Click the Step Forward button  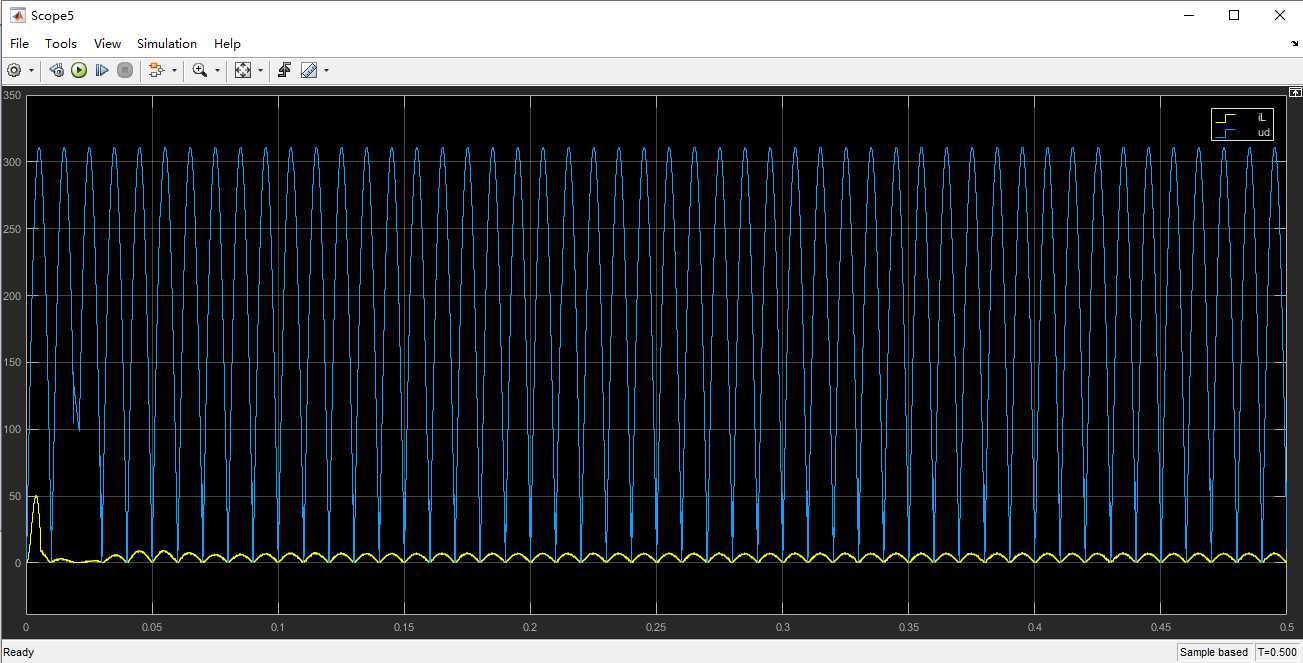click(x=102, y=70)
